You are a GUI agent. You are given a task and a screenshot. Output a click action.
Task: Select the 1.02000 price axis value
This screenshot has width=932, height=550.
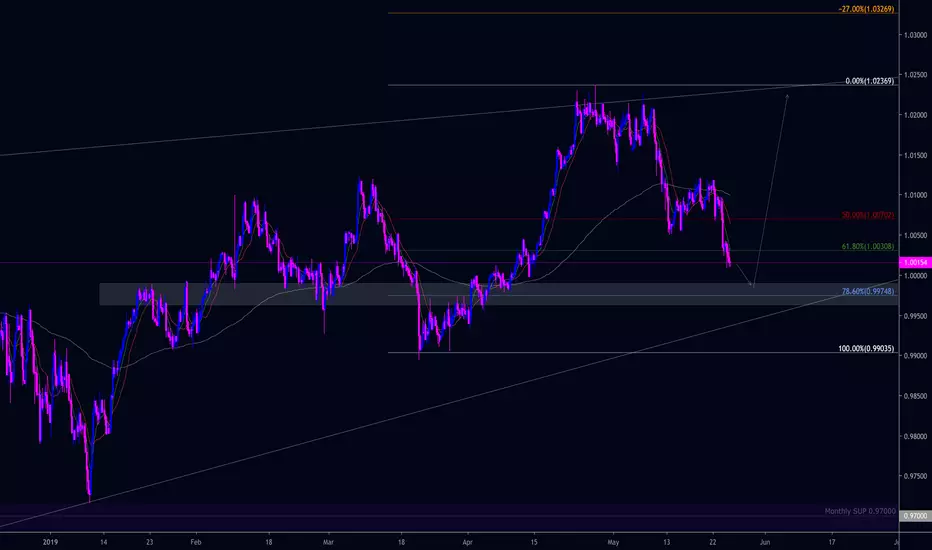tap(915, 115)
